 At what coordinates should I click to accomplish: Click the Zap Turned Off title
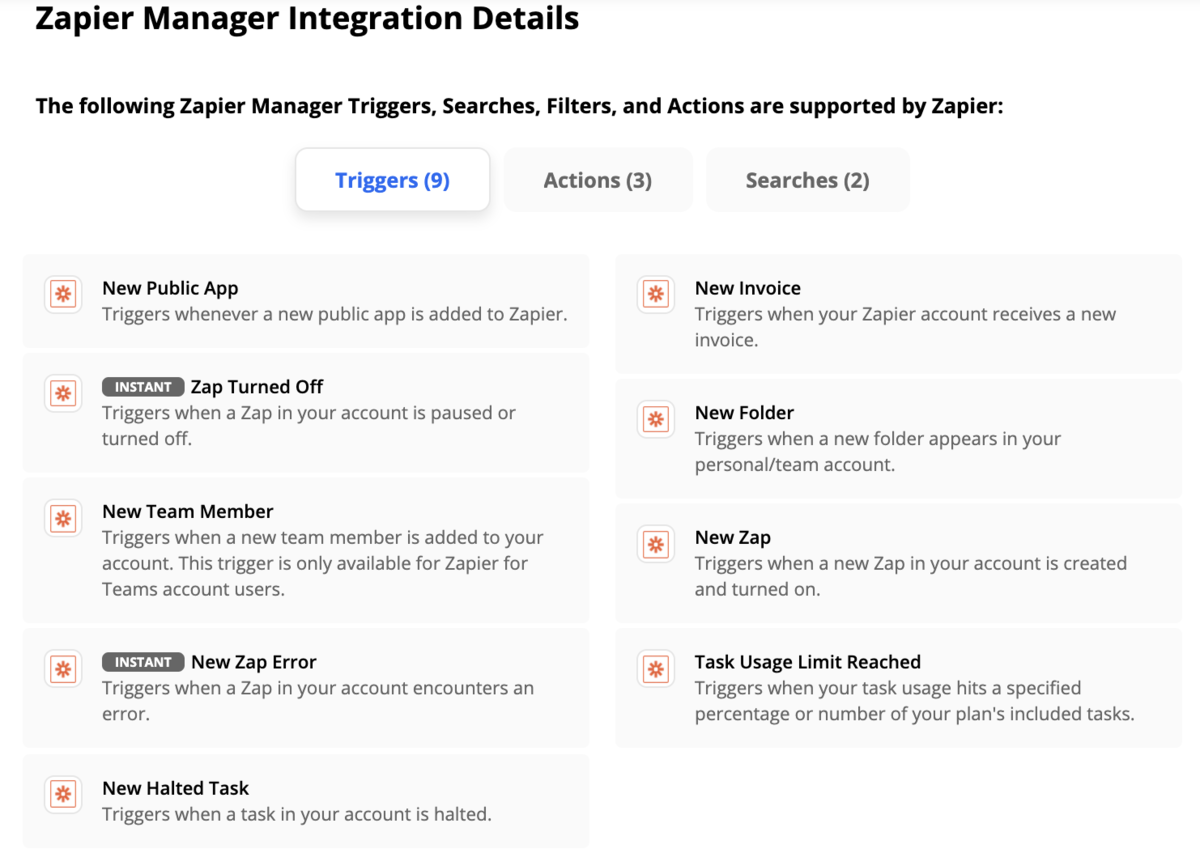pyautogui.click(x=257, y=387)
